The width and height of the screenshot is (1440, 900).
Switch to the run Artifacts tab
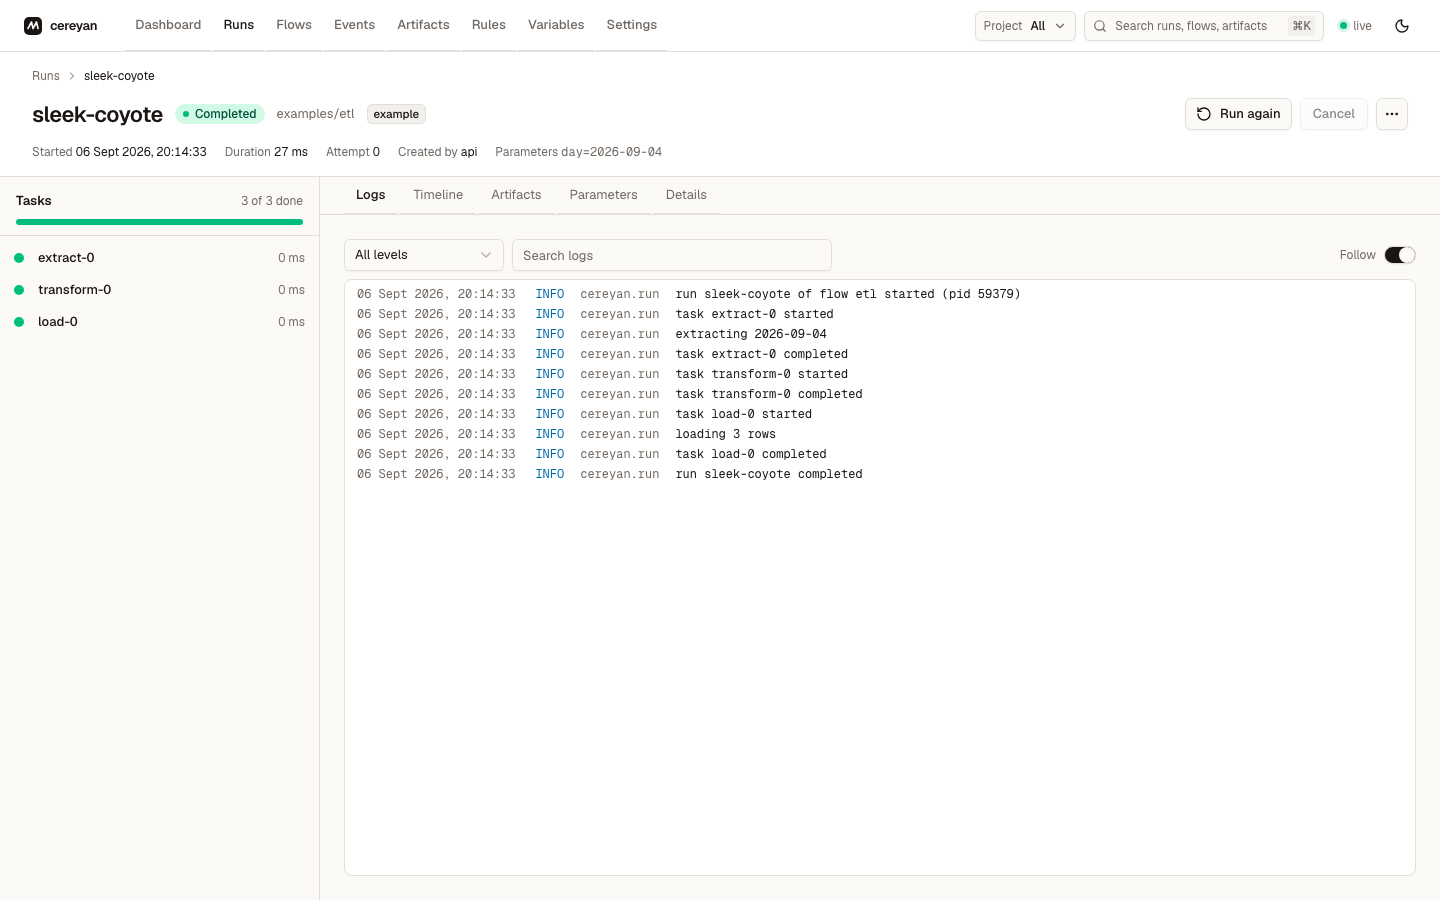516,195
